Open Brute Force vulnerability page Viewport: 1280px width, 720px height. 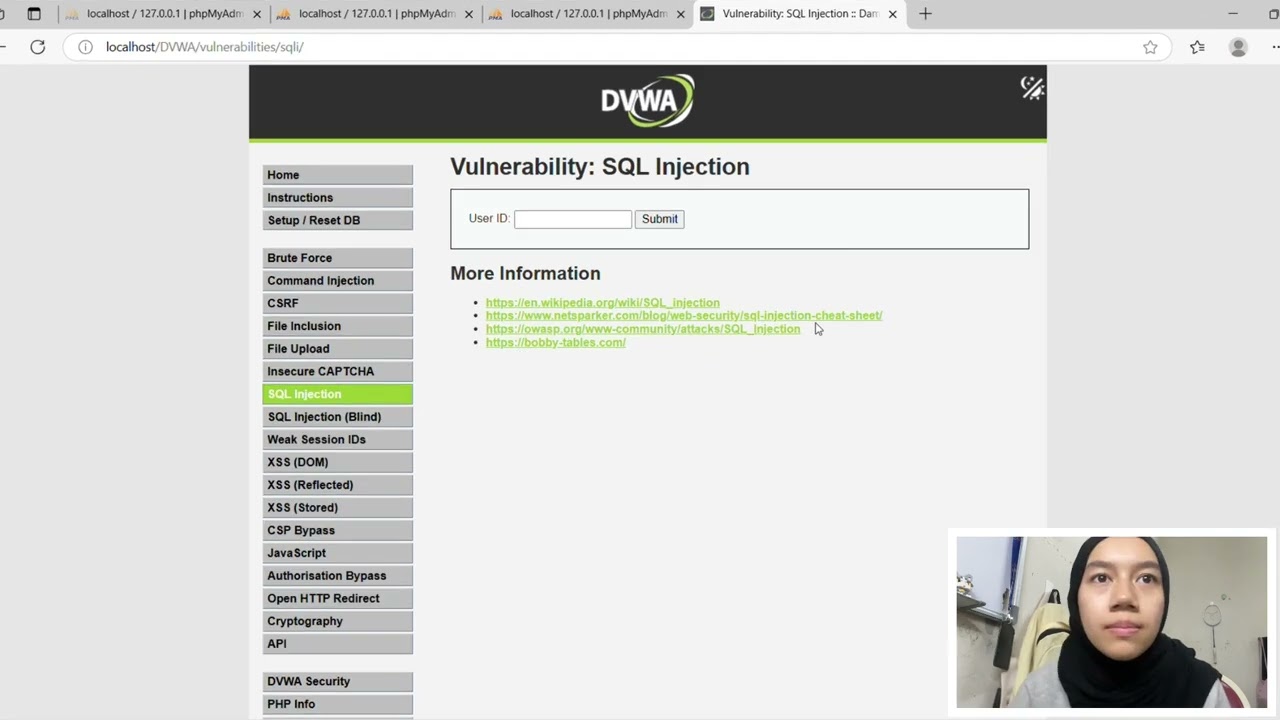pos(338,258)
